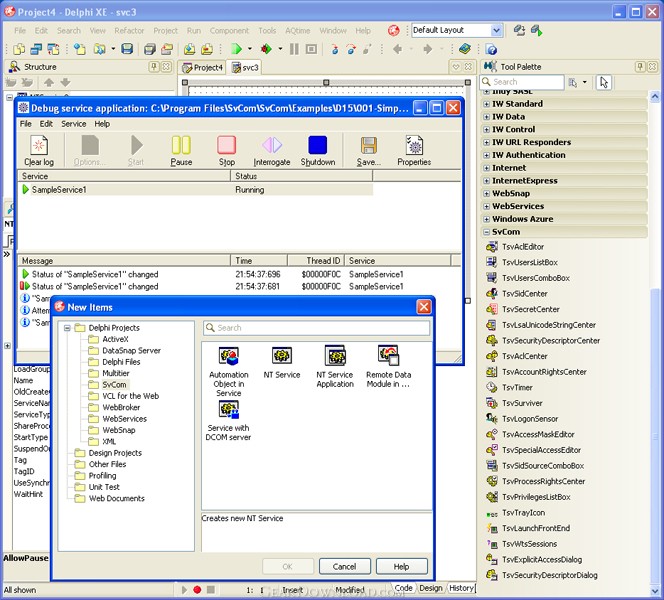This screenshot has height=600, width=664.
Task: Select the SvCom folder in New Items tree
Action: (109, 384)
